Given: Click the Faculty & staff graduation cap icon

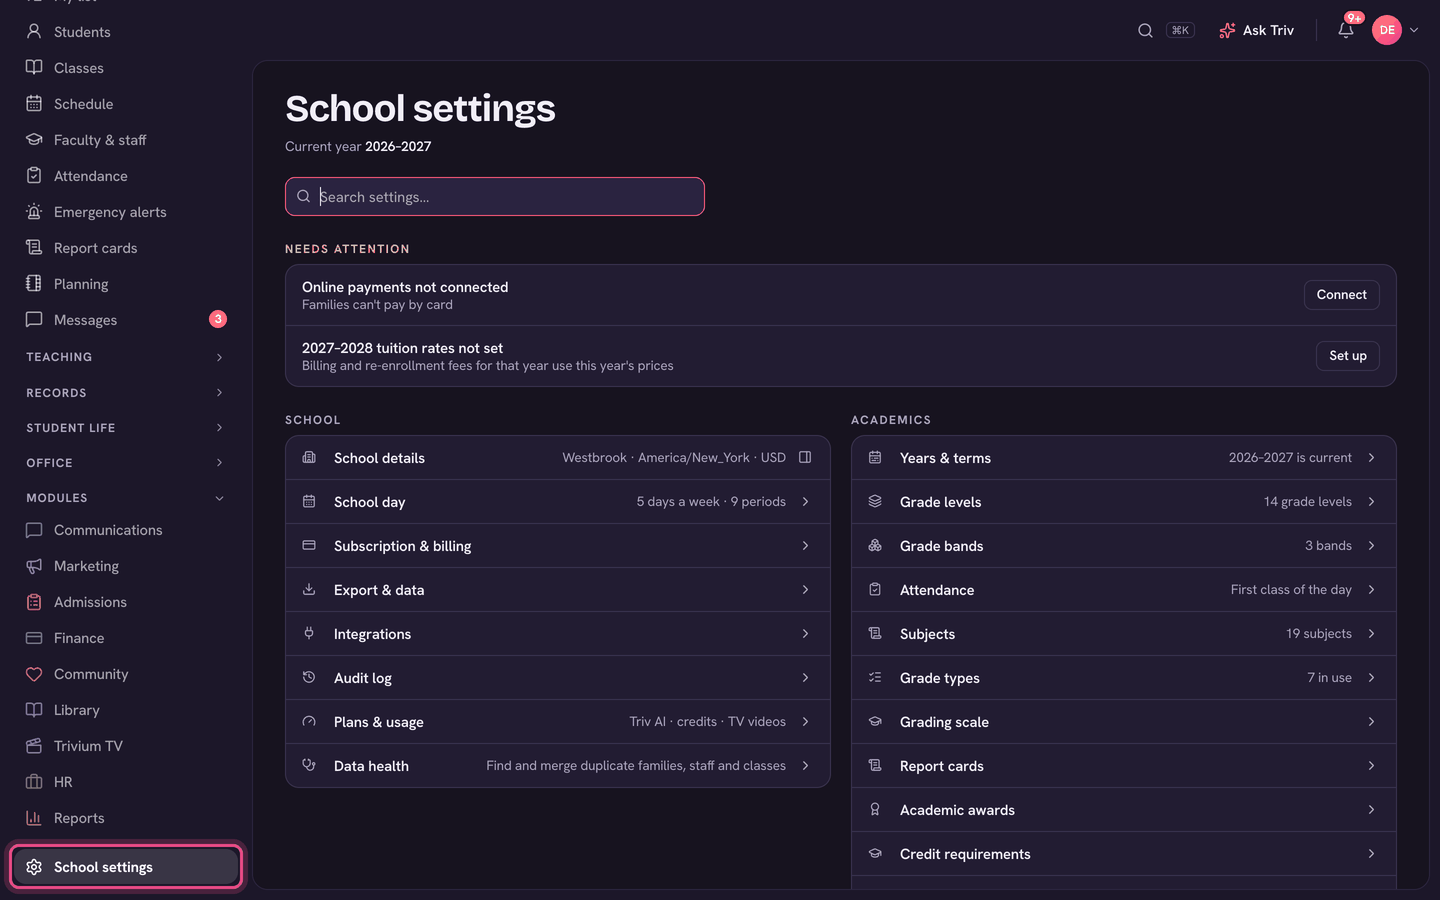Looking at the screenshot, I should 34,140.
